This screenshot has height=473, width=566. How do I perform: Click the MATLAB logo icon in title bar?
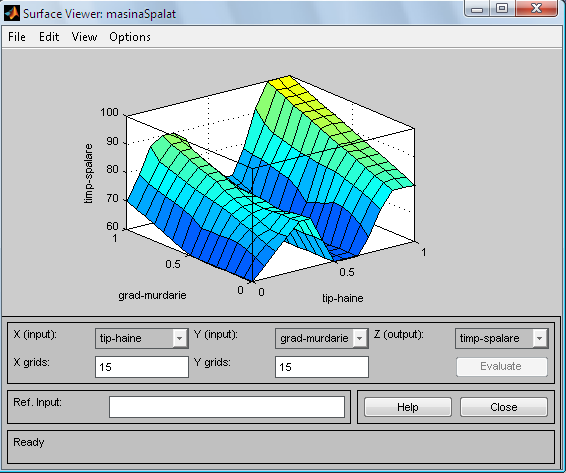(12, 13)
